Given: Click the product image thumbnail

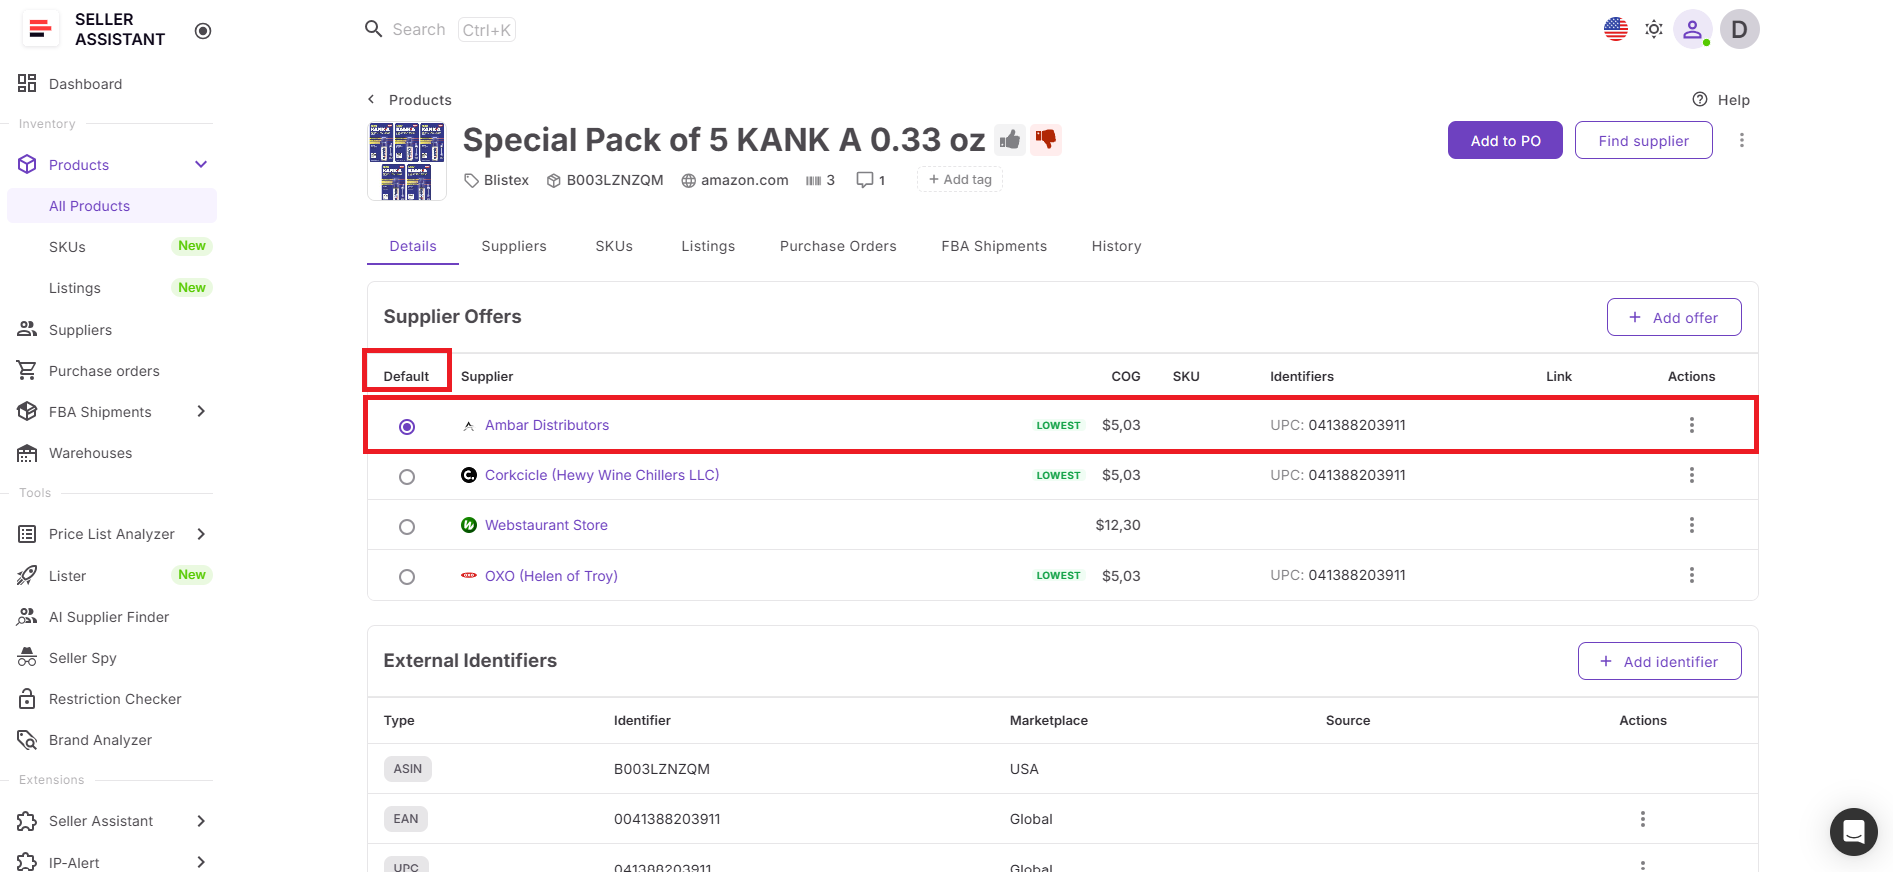Looking at the screenshot, I should pyautogui.click(x=406, y=161).
